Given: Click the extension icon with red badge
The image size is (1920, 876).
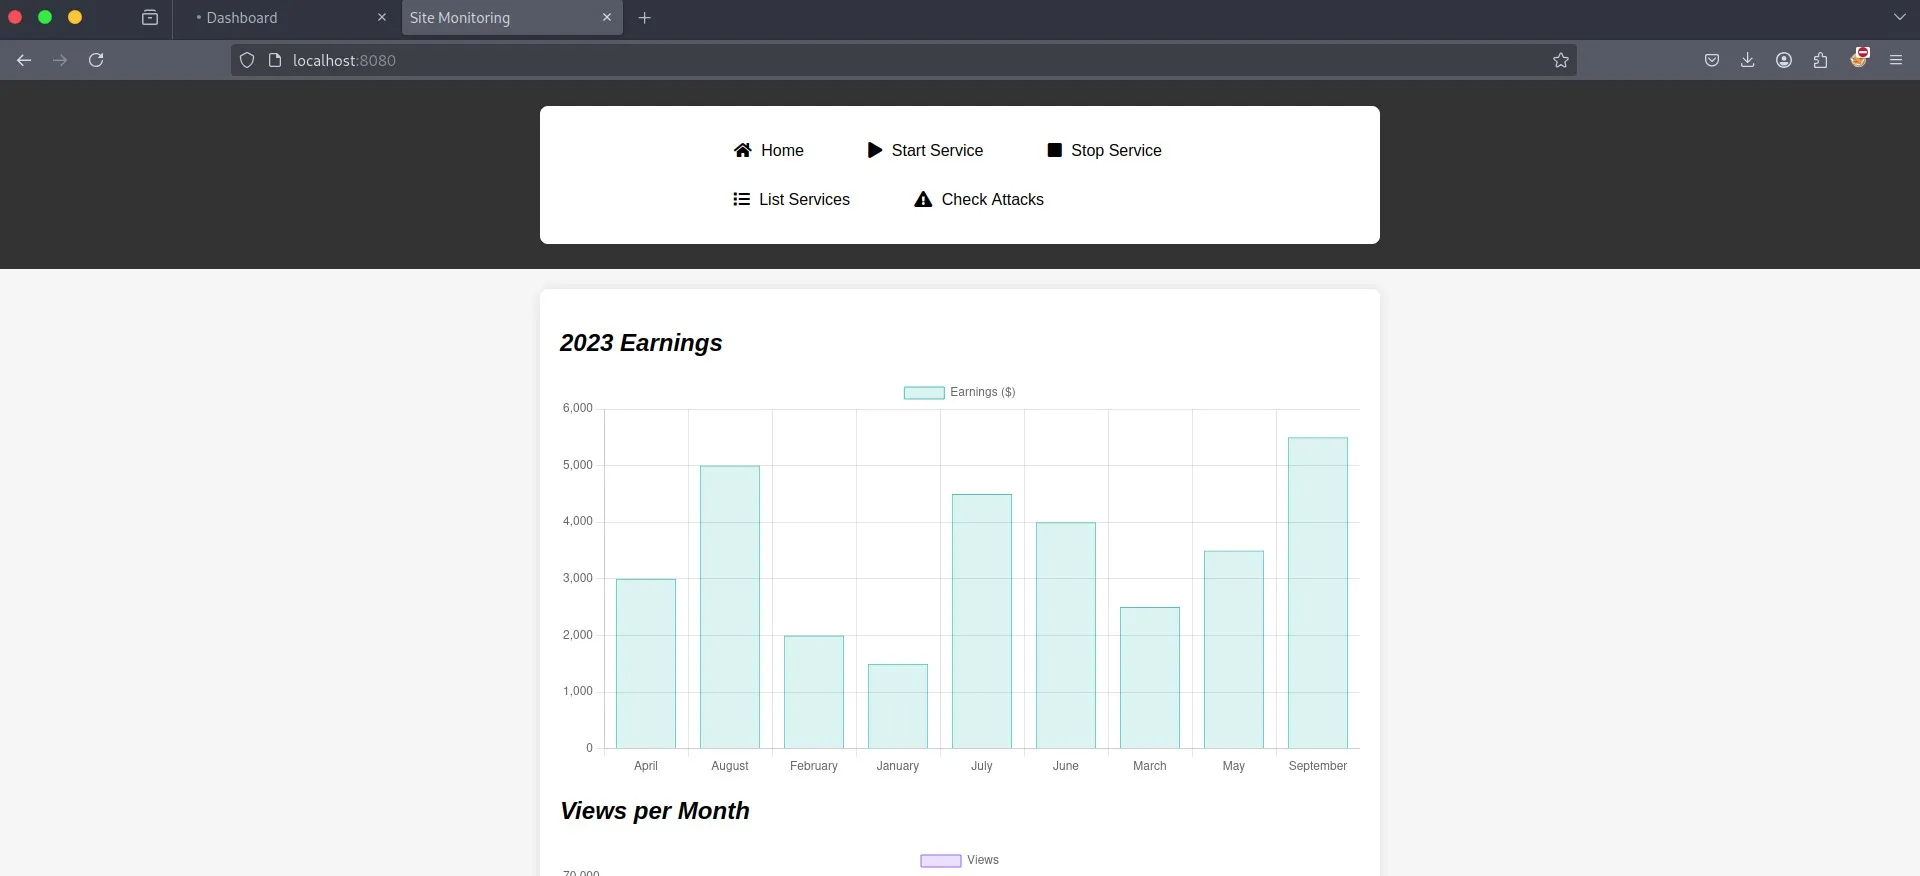Looking at the screenshot, I should 1859,58.
